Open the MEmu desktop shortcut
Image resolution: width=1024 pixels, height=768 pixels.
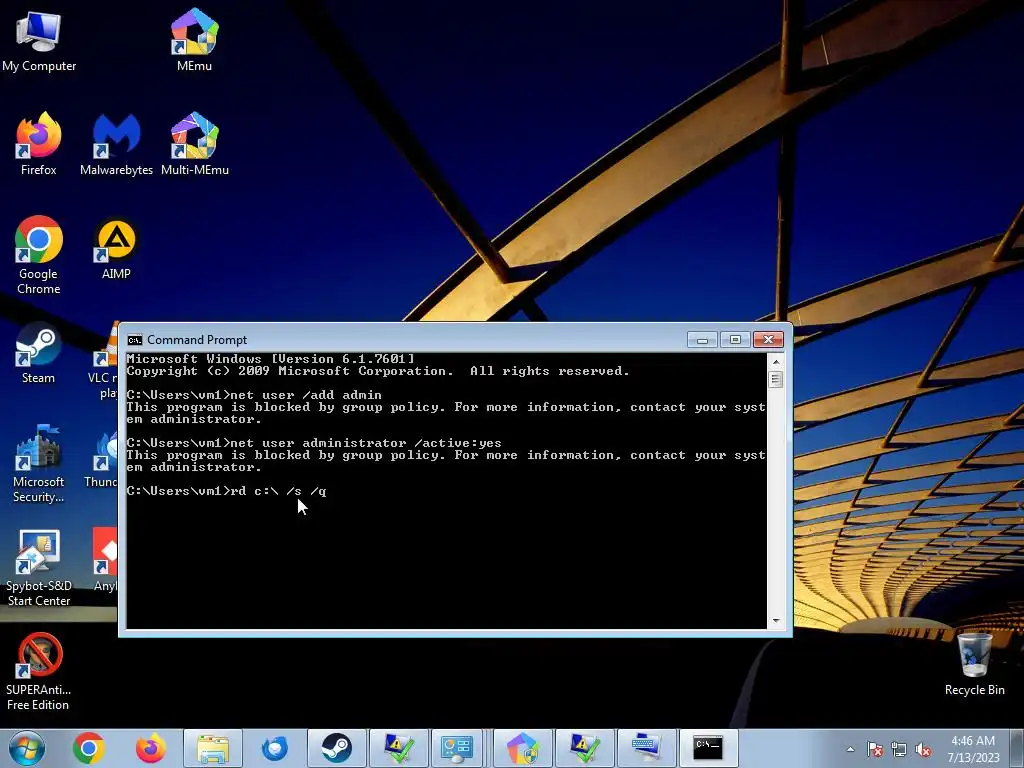tap(194, 40)
